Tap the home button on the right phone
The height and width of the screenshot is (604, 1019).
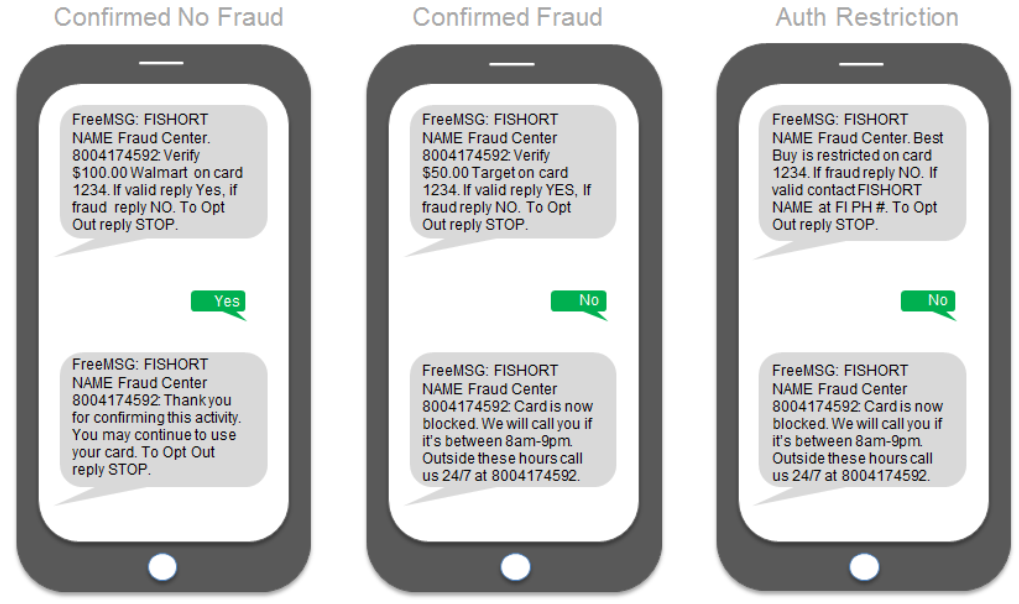[x=864, y=567]
